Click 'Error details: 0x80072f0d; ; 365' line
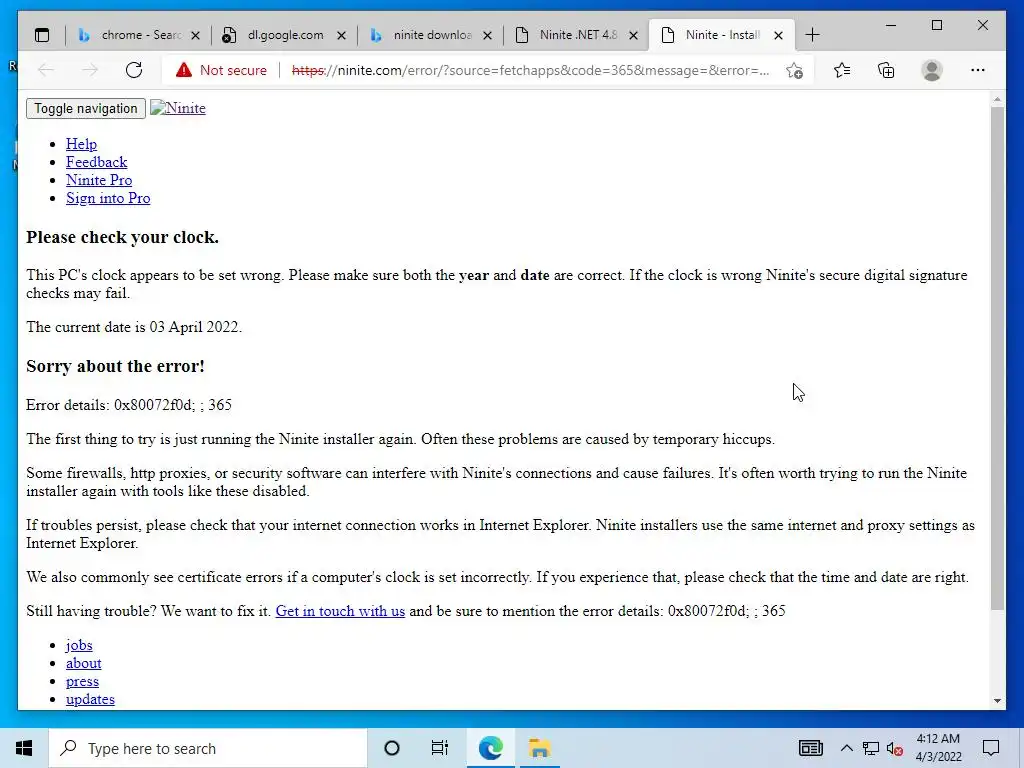 pos(129,405)
